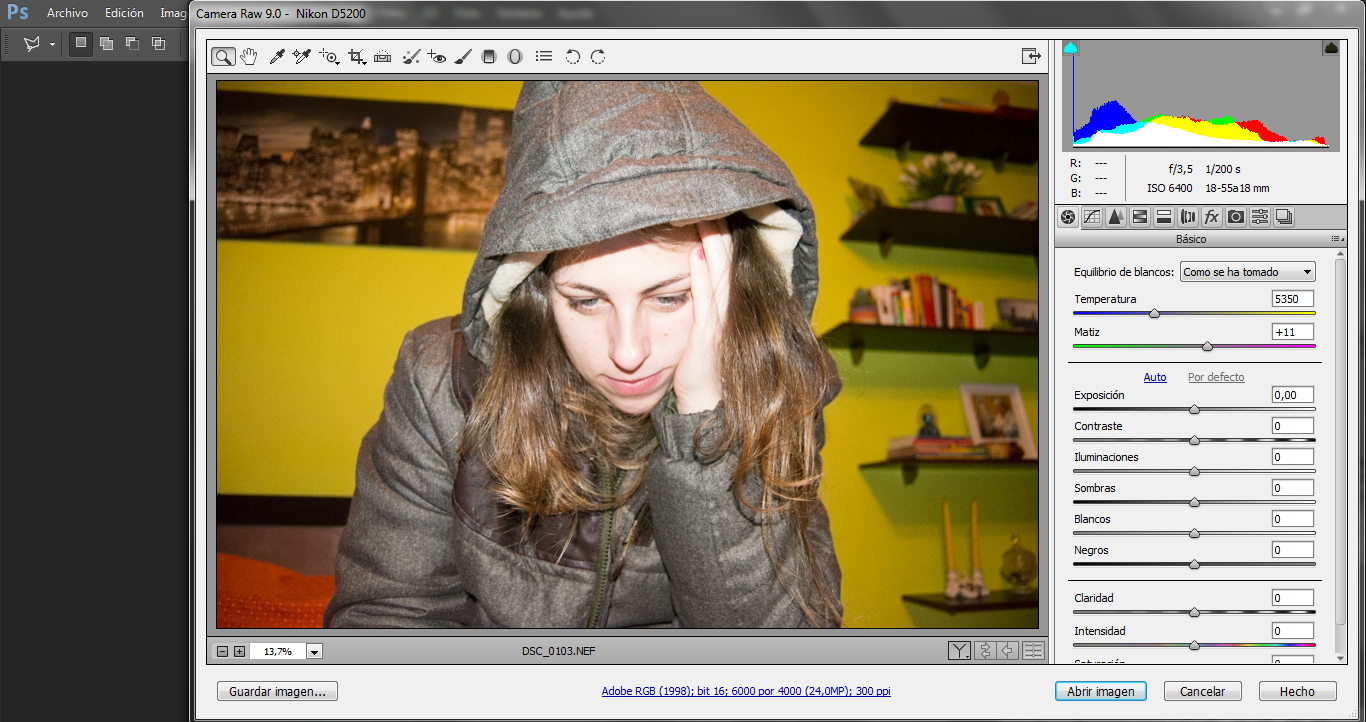Select Photoshop Subtract from selection mode
Image resolution: width=1366 pixels, height=722 pixels.
pos(132,43)
